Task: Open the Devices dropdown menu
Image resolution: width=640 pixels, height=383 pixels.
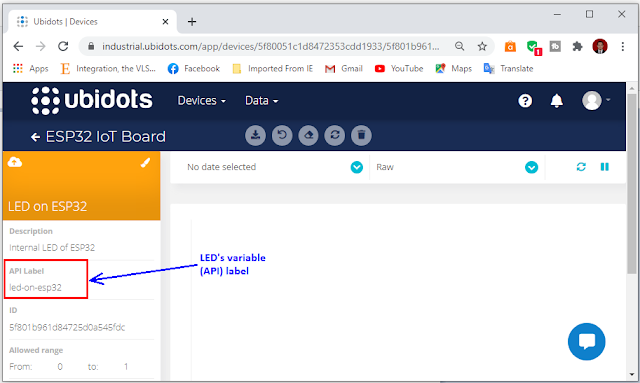Action: [202, 101]
